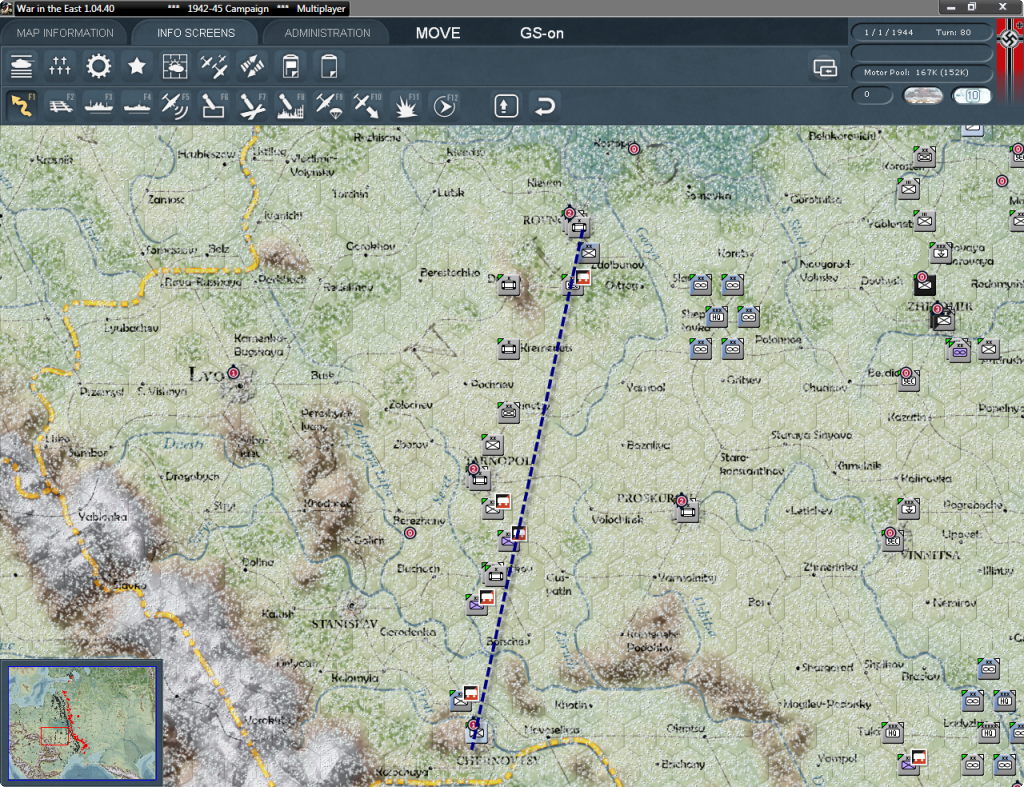Select the unit counter at Chernovtsy
Viewport: 1024px width, 787px height.
tap(478, 732)
